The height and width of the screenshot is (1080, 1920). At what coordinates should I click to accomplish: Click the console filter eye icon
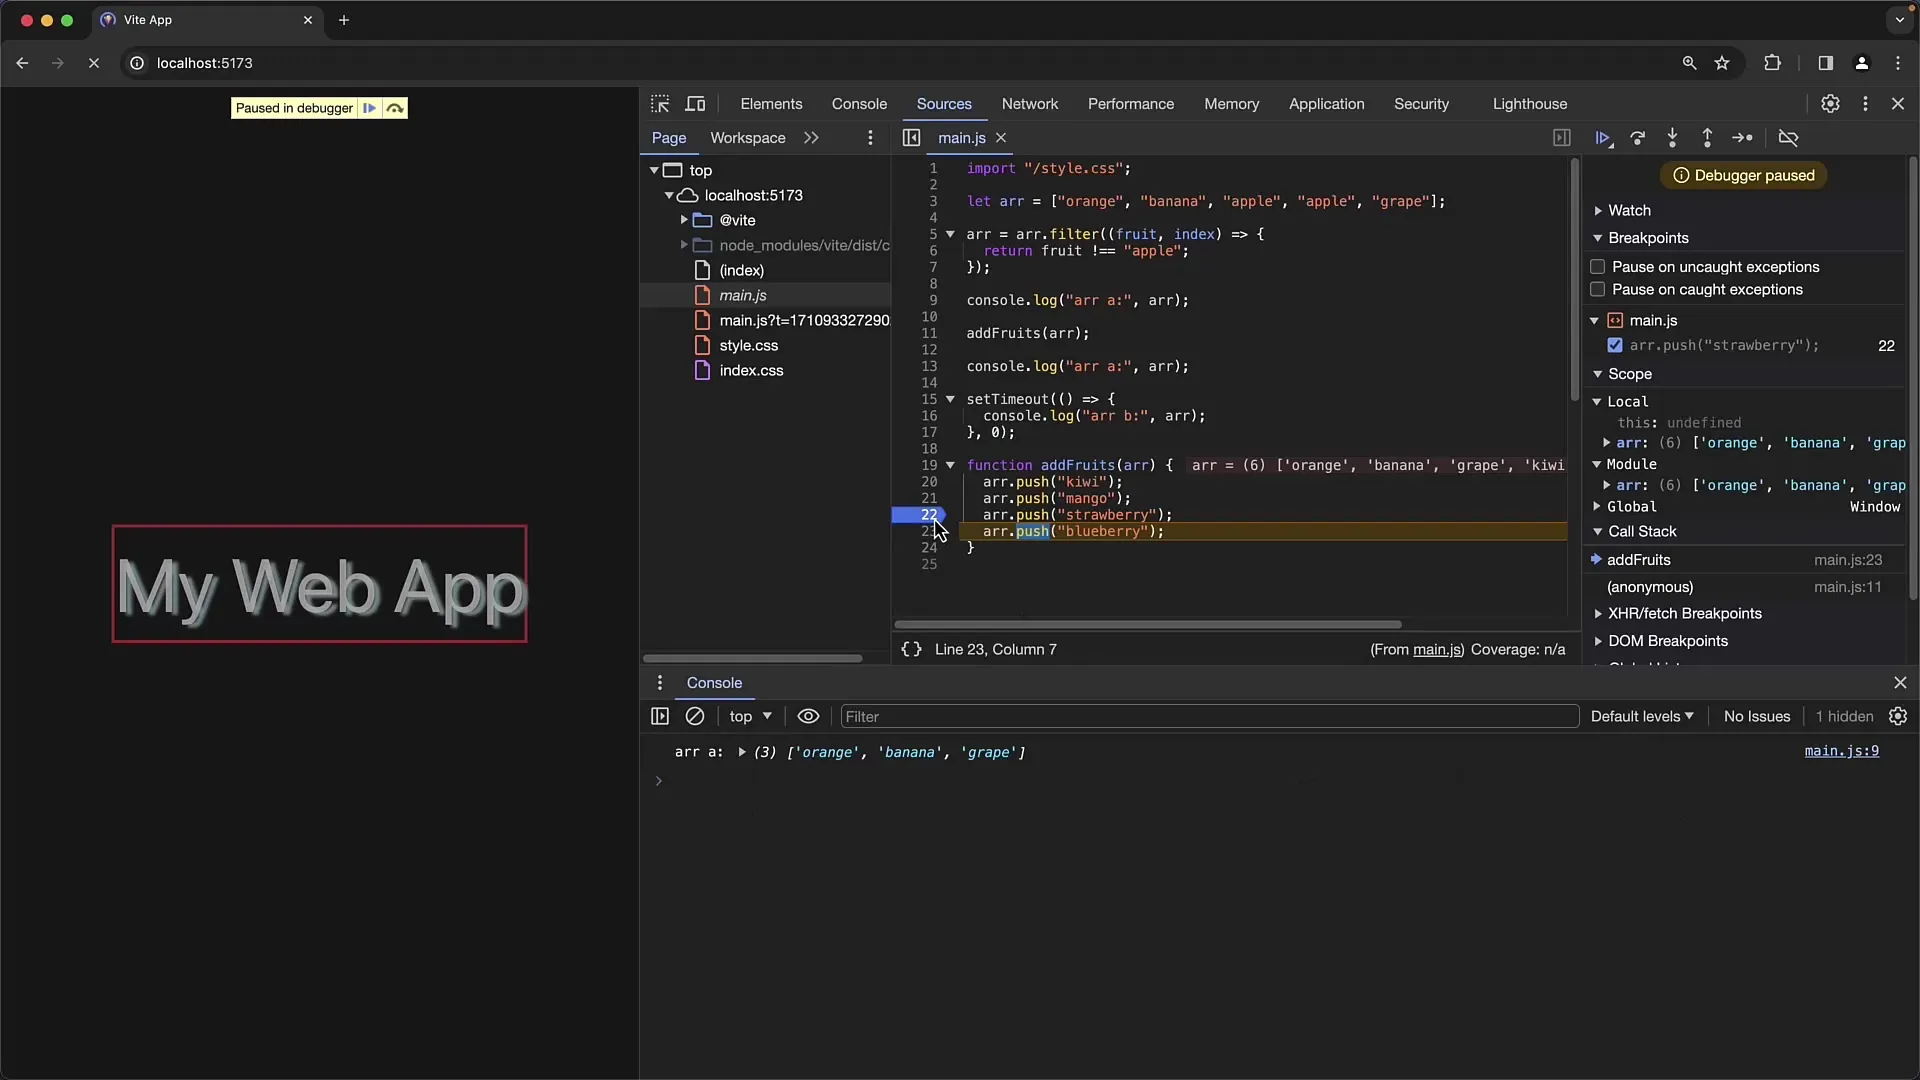pos(808,716)
